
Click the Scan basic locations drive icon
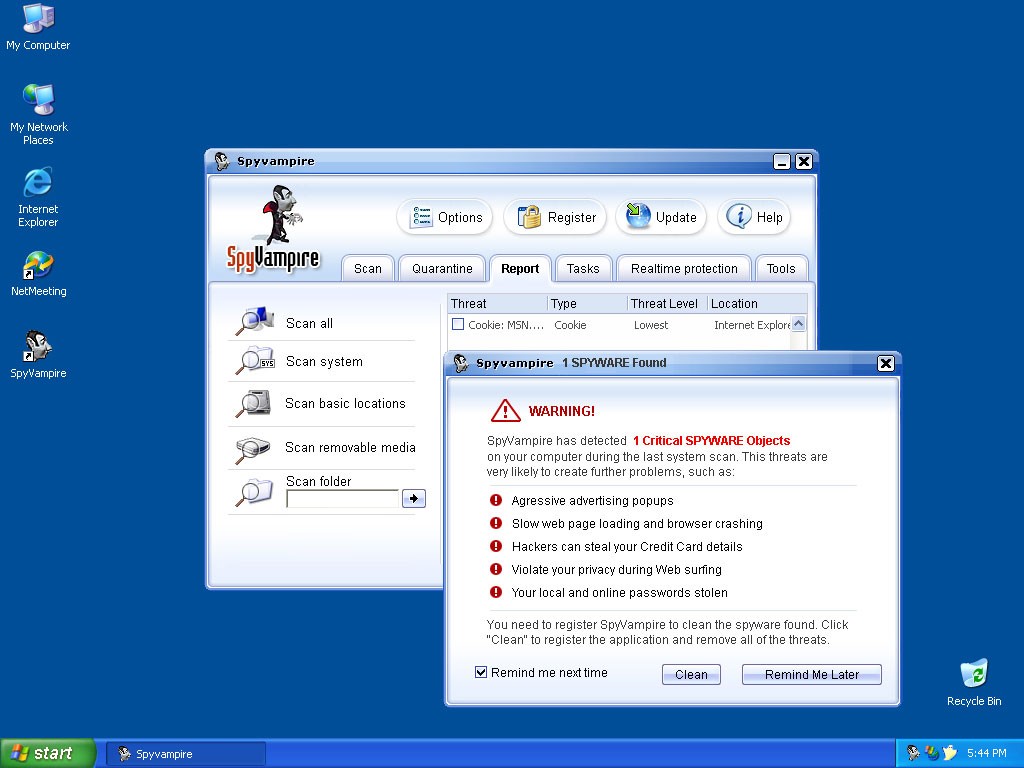254,403
